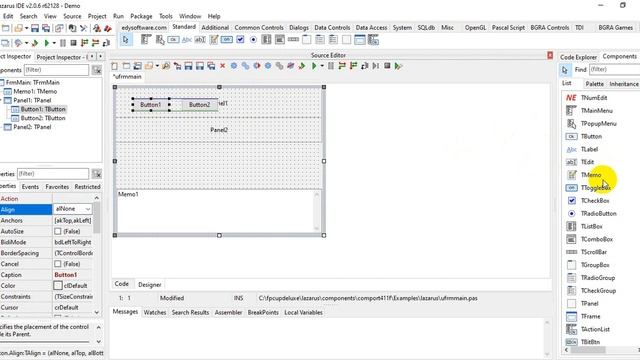Select the TRadioButton icon in the Standard palette

pos(253,40)
